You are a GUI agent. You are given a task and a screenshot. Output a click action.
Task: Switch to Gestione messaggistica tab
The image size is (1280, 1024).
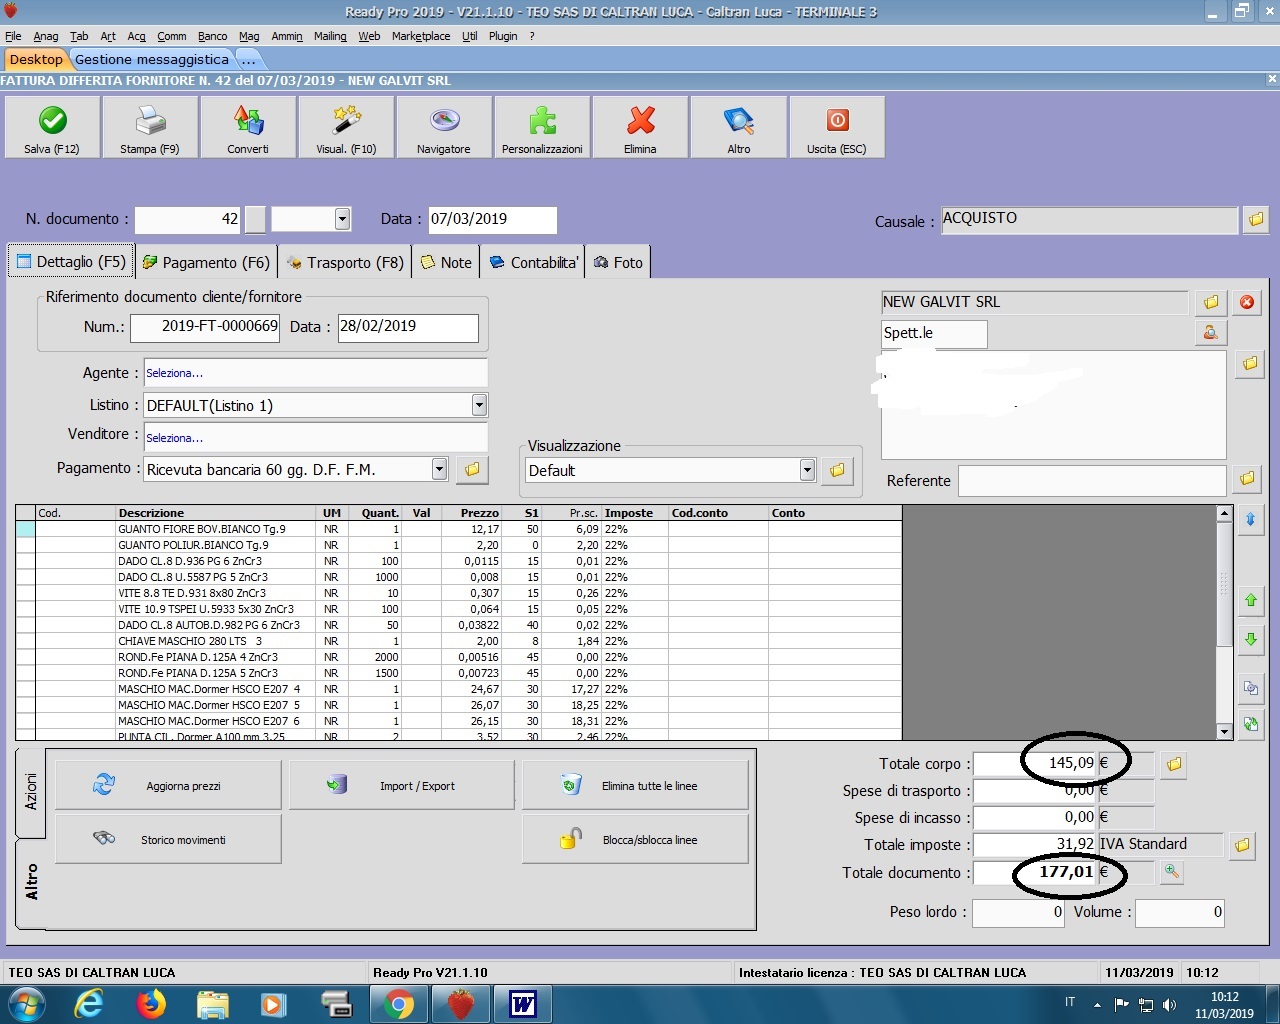152,59
